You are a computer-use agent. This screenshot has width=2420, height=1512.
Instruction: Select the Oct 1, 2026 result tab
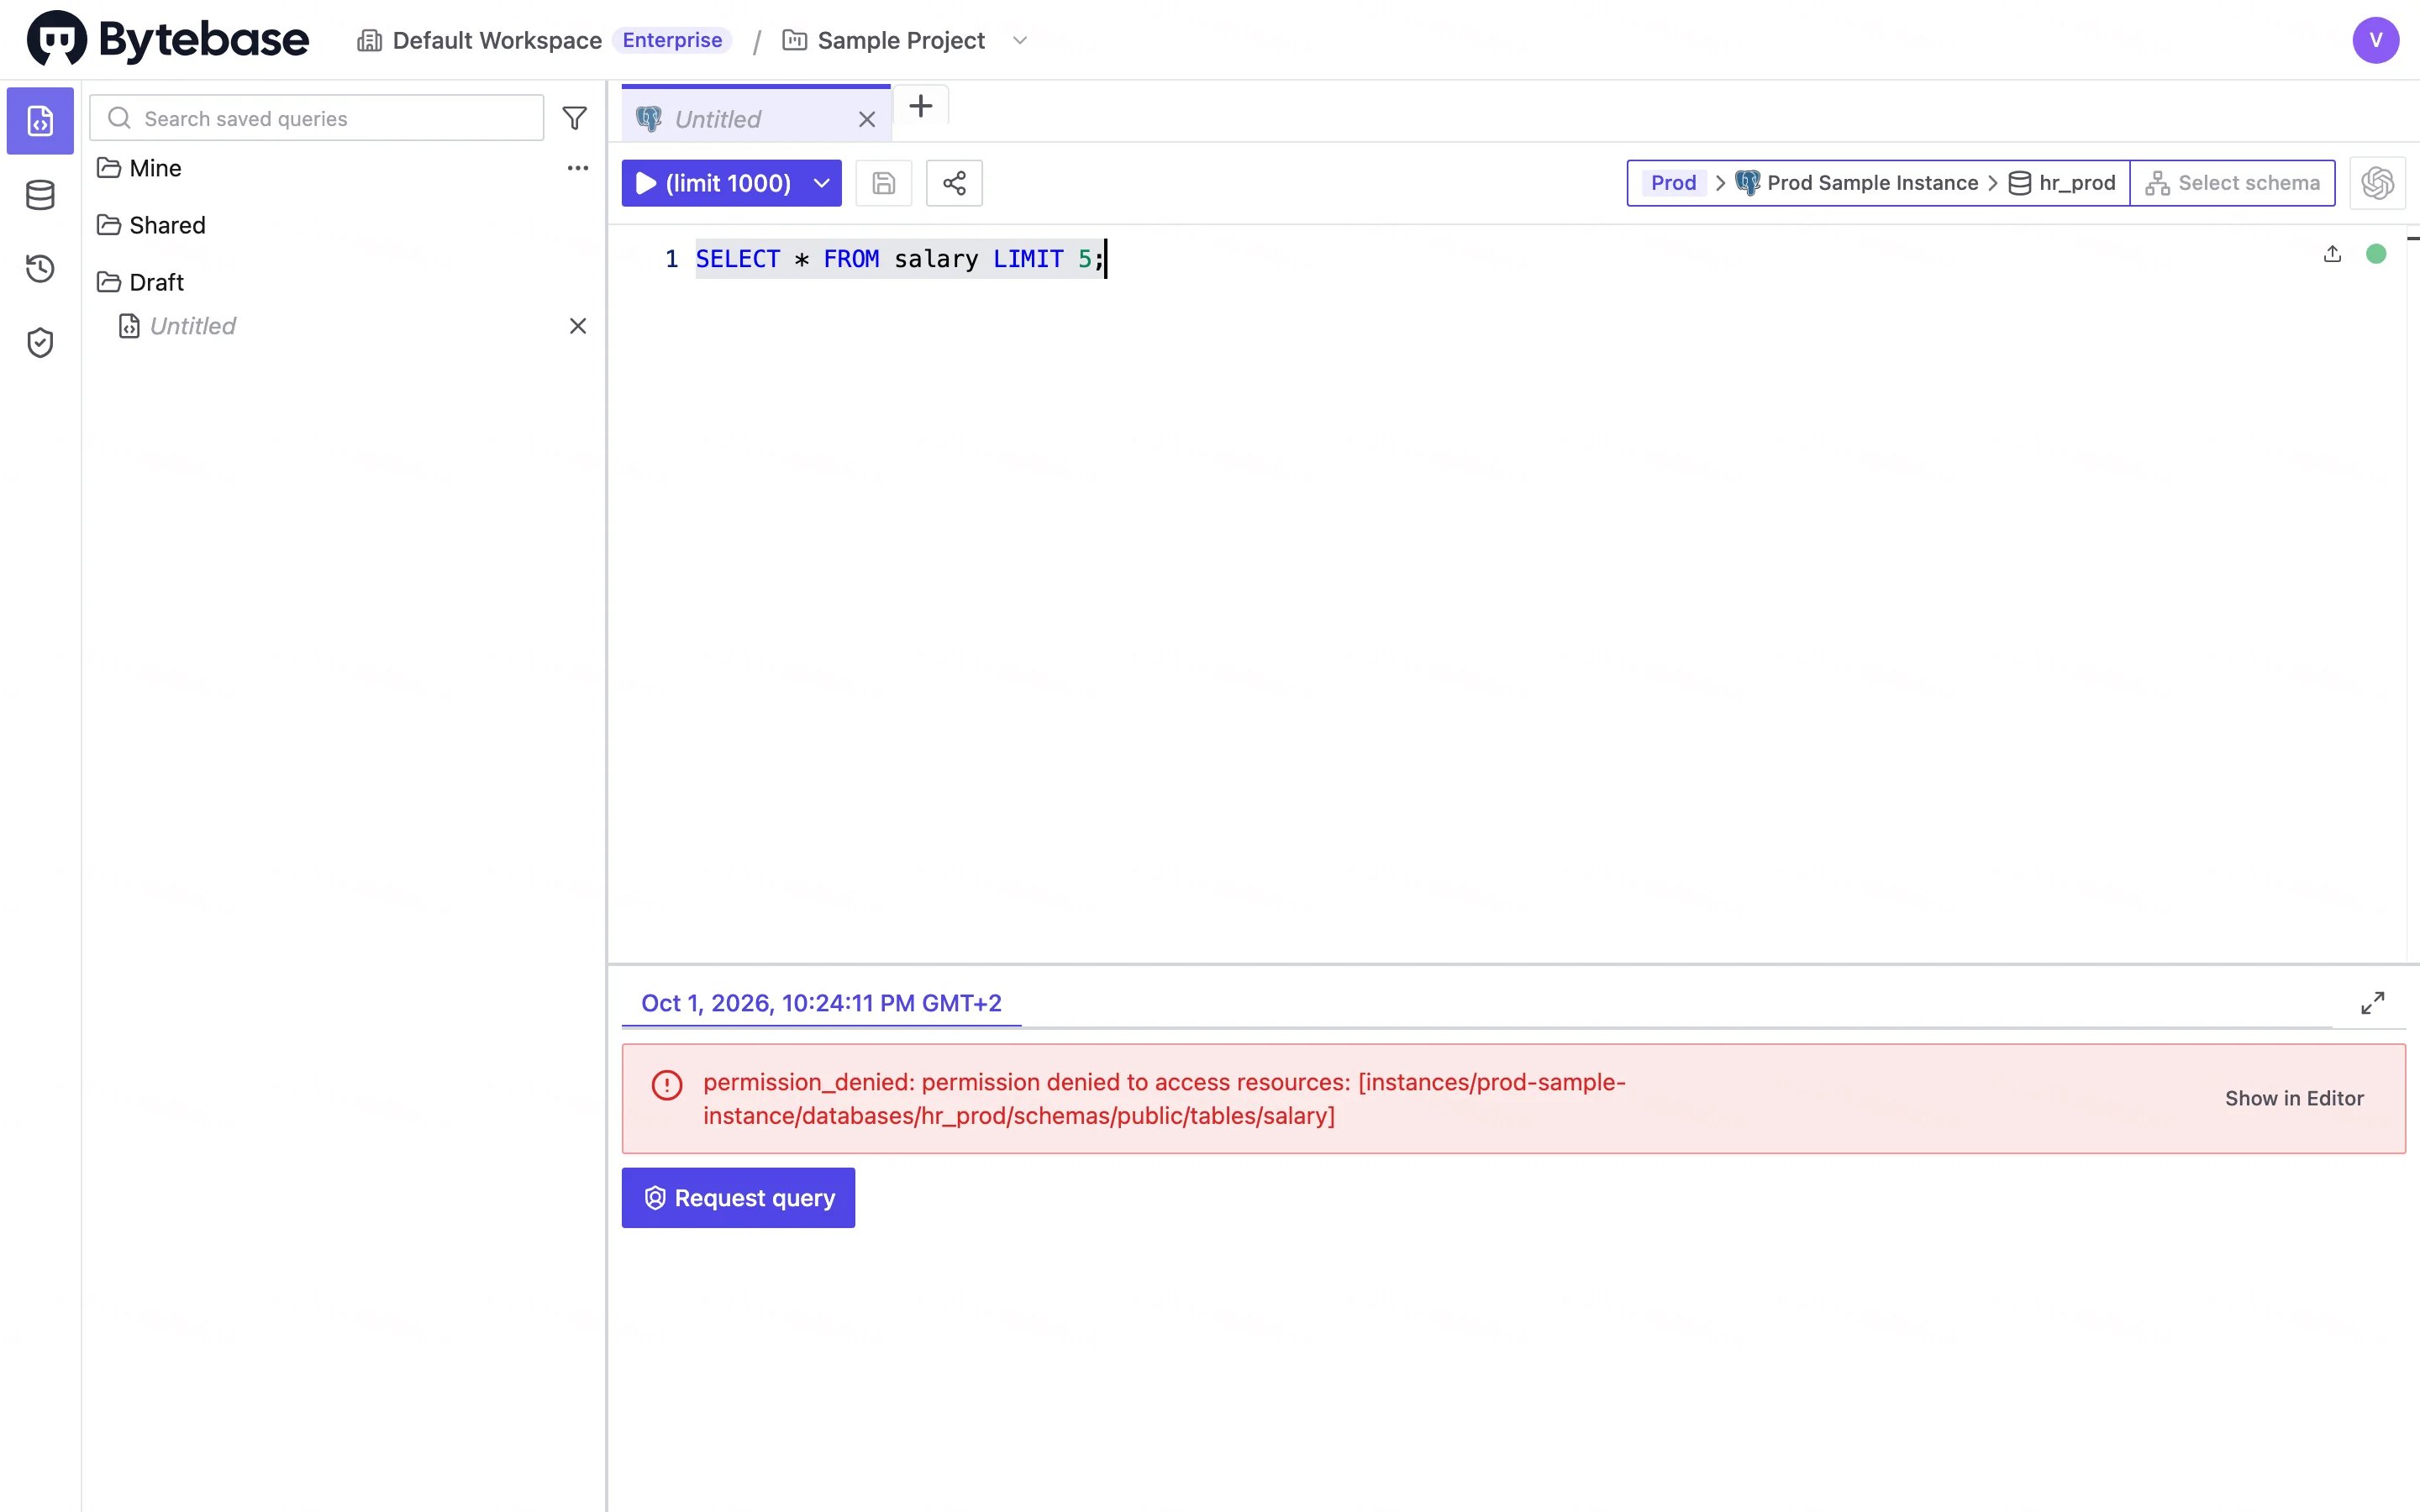821,1003
